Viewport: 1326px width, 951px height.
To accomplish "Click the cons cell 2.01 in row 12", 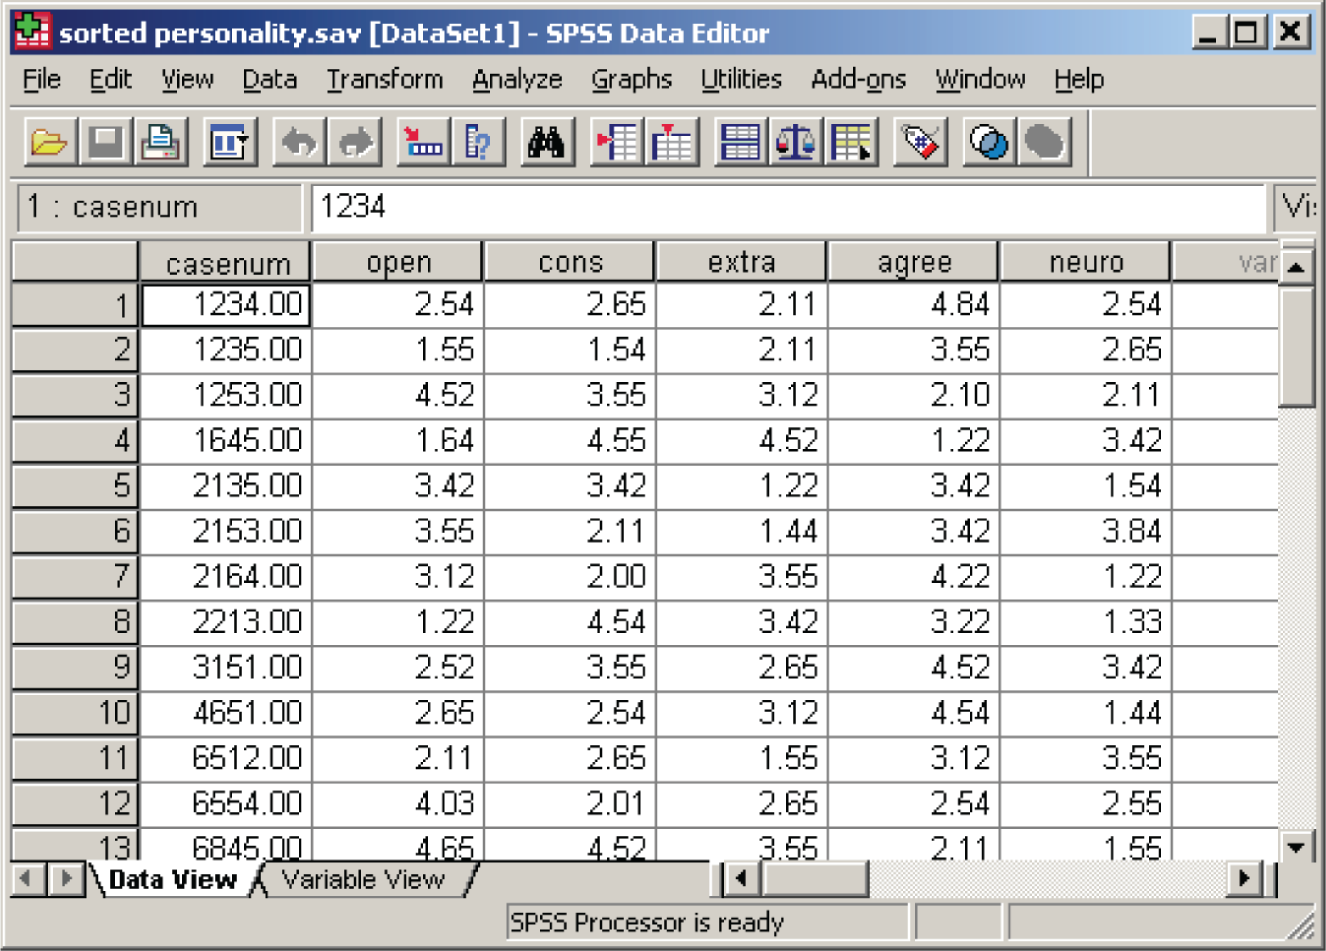I will (570, 804).
